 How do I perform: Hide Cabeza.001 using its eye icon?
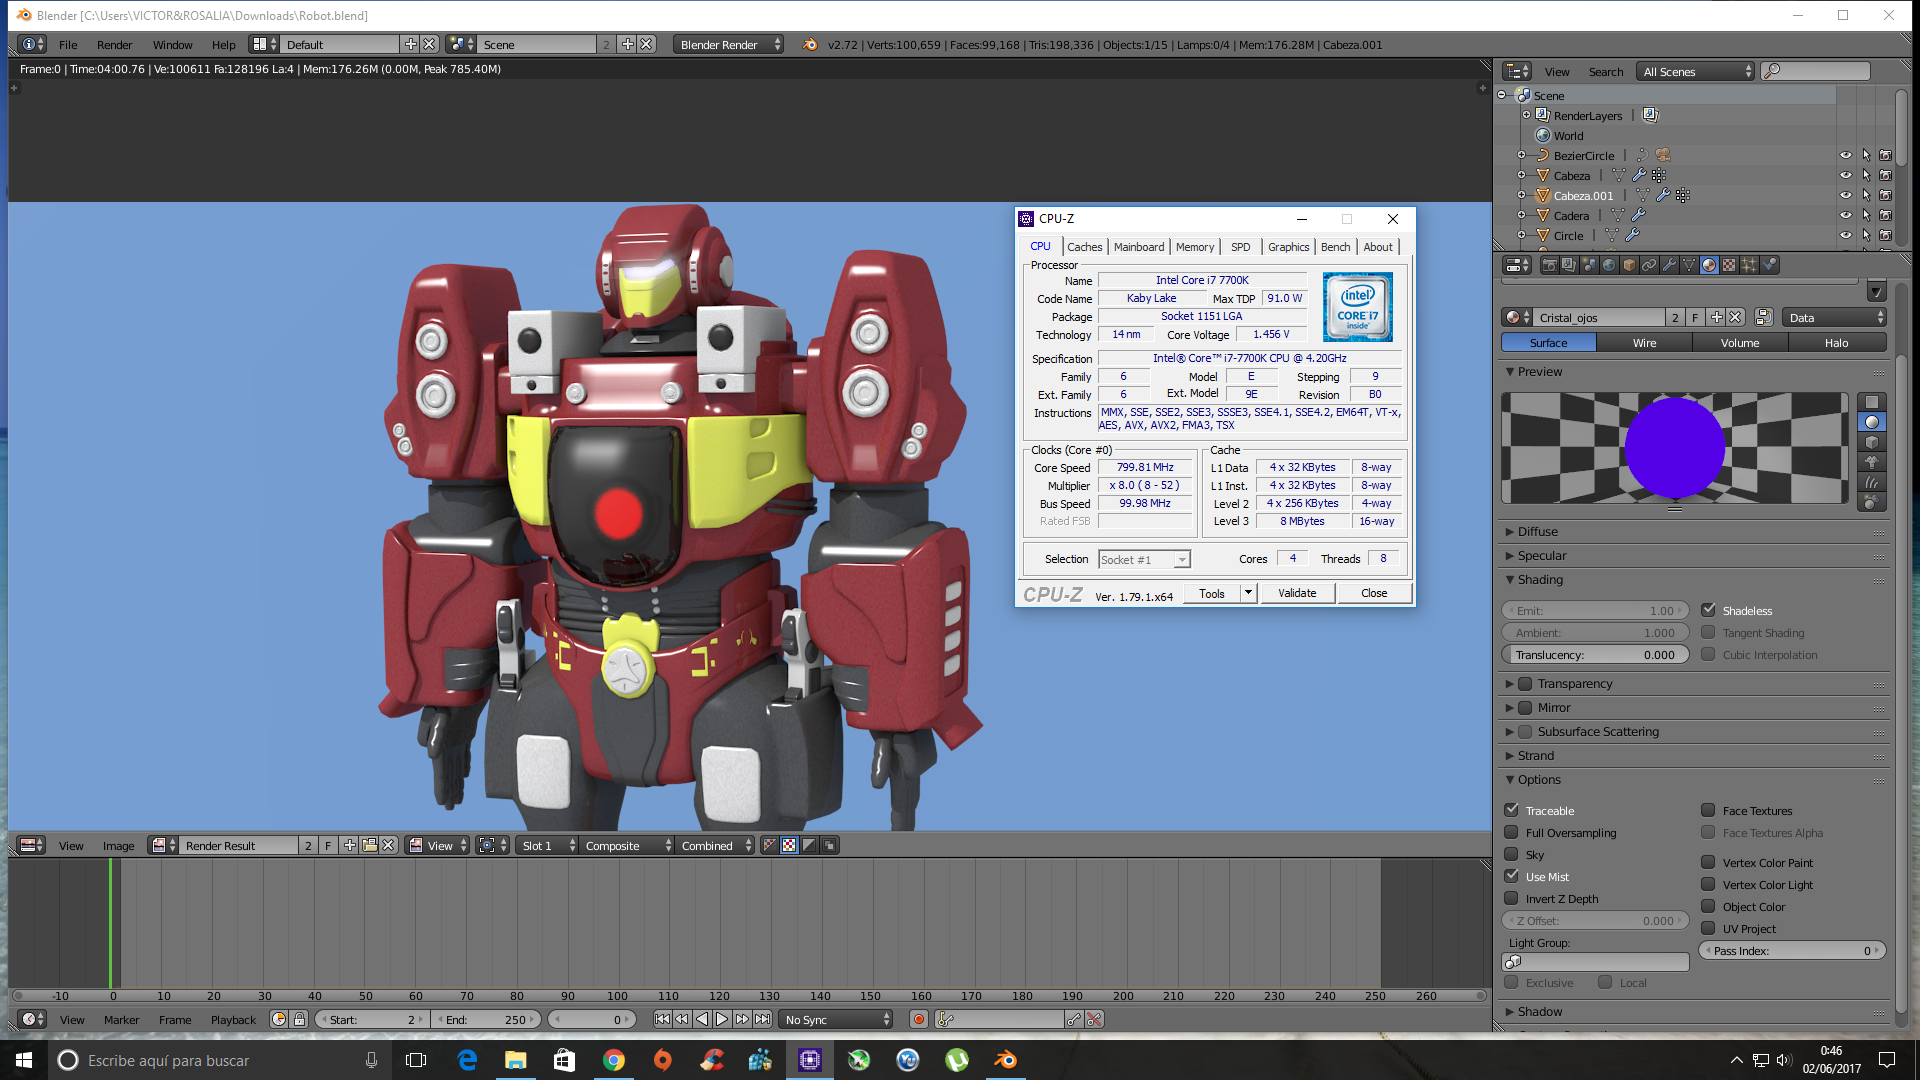point(1846,196)
